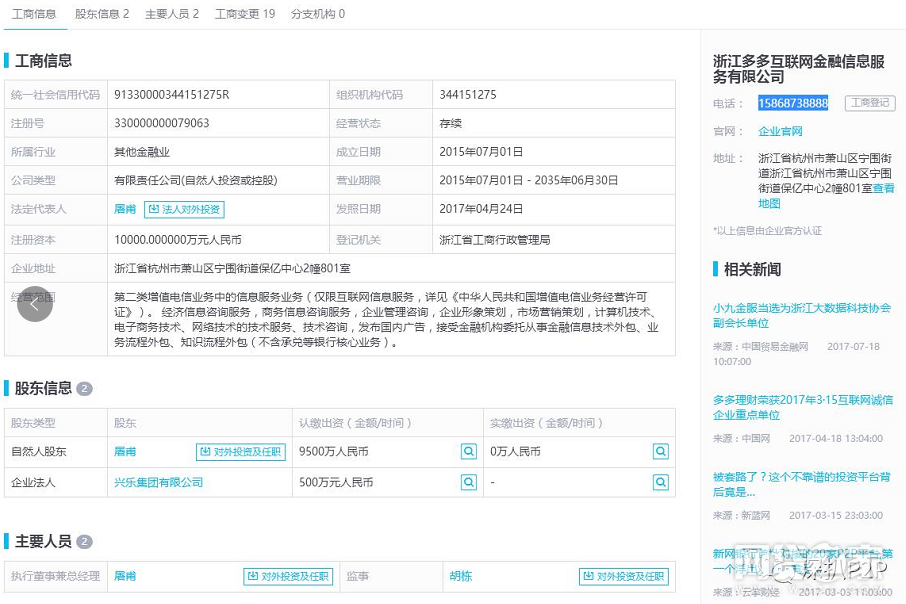Viewport: 906px width, 604px height.
Task: Open shareholder 兴乐集团有限公司 link
Action: (x=158, y=482)
